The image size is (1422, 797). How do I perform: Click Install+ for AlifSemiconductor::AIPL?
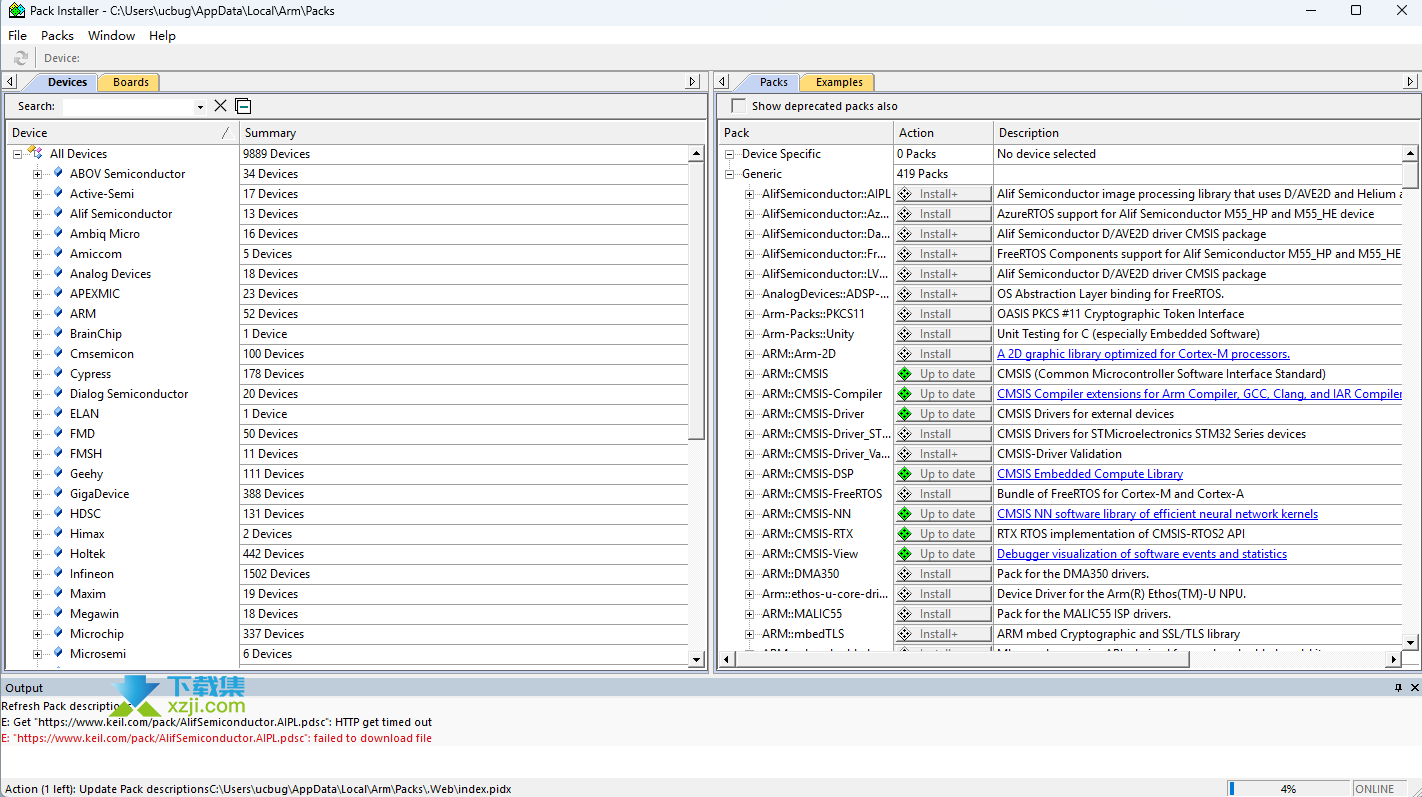coord(943,194)
